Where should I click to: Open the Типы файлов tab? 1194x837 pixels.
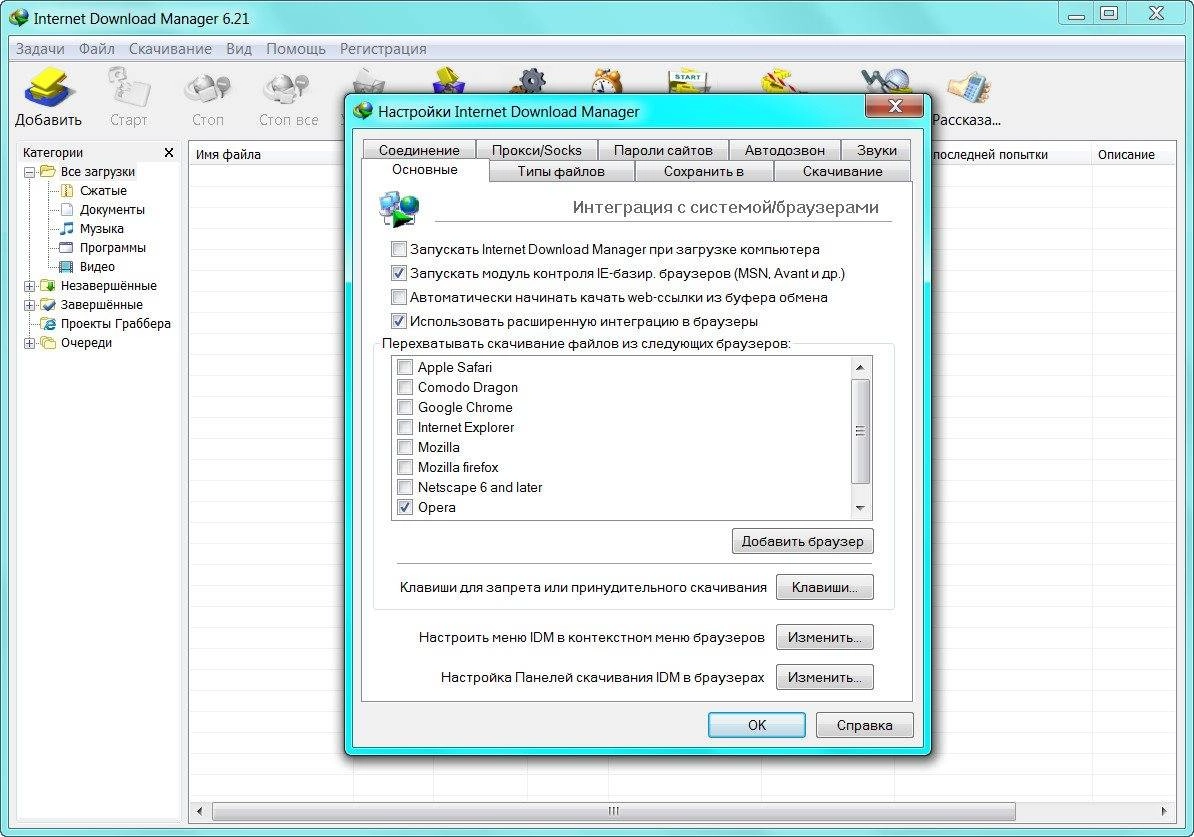tap(560, 171)
